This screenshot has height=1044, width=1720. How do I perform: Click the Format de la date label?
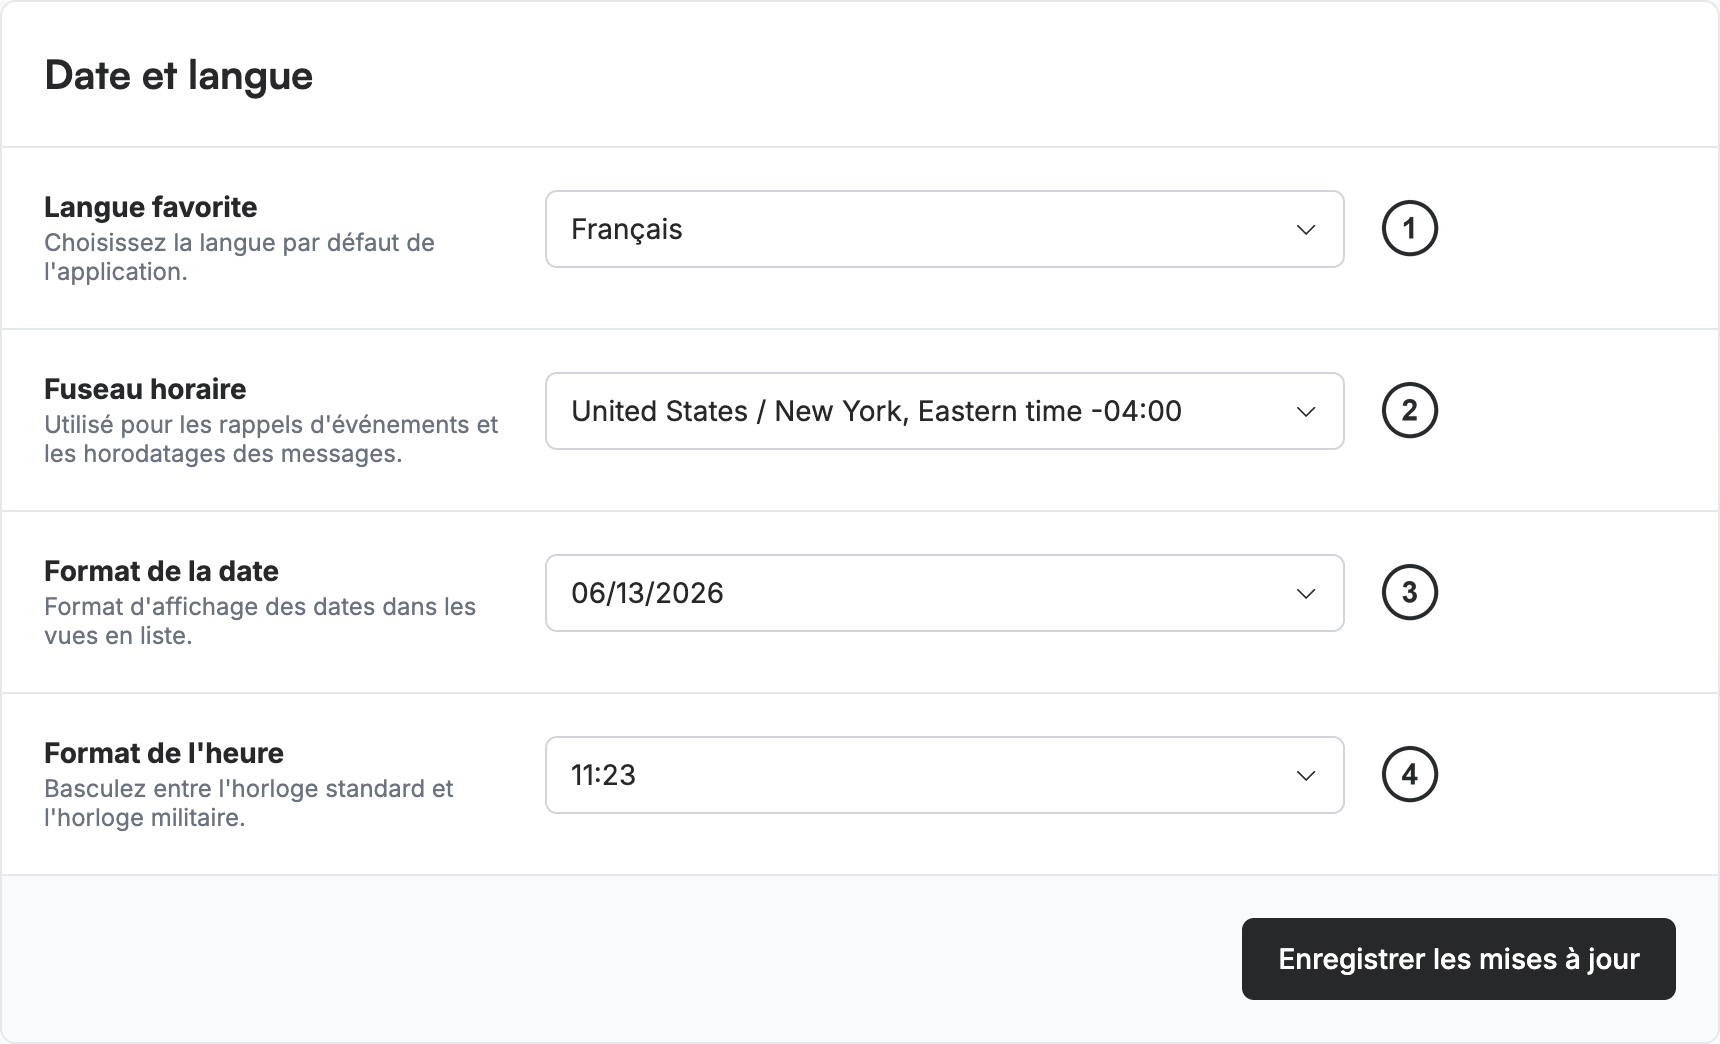[x=161, y=571]
